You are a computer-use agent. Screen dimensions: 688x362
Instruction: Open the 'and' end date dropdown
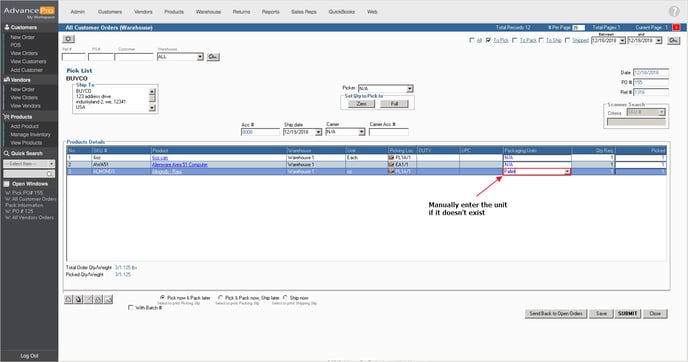pos(659,40)
